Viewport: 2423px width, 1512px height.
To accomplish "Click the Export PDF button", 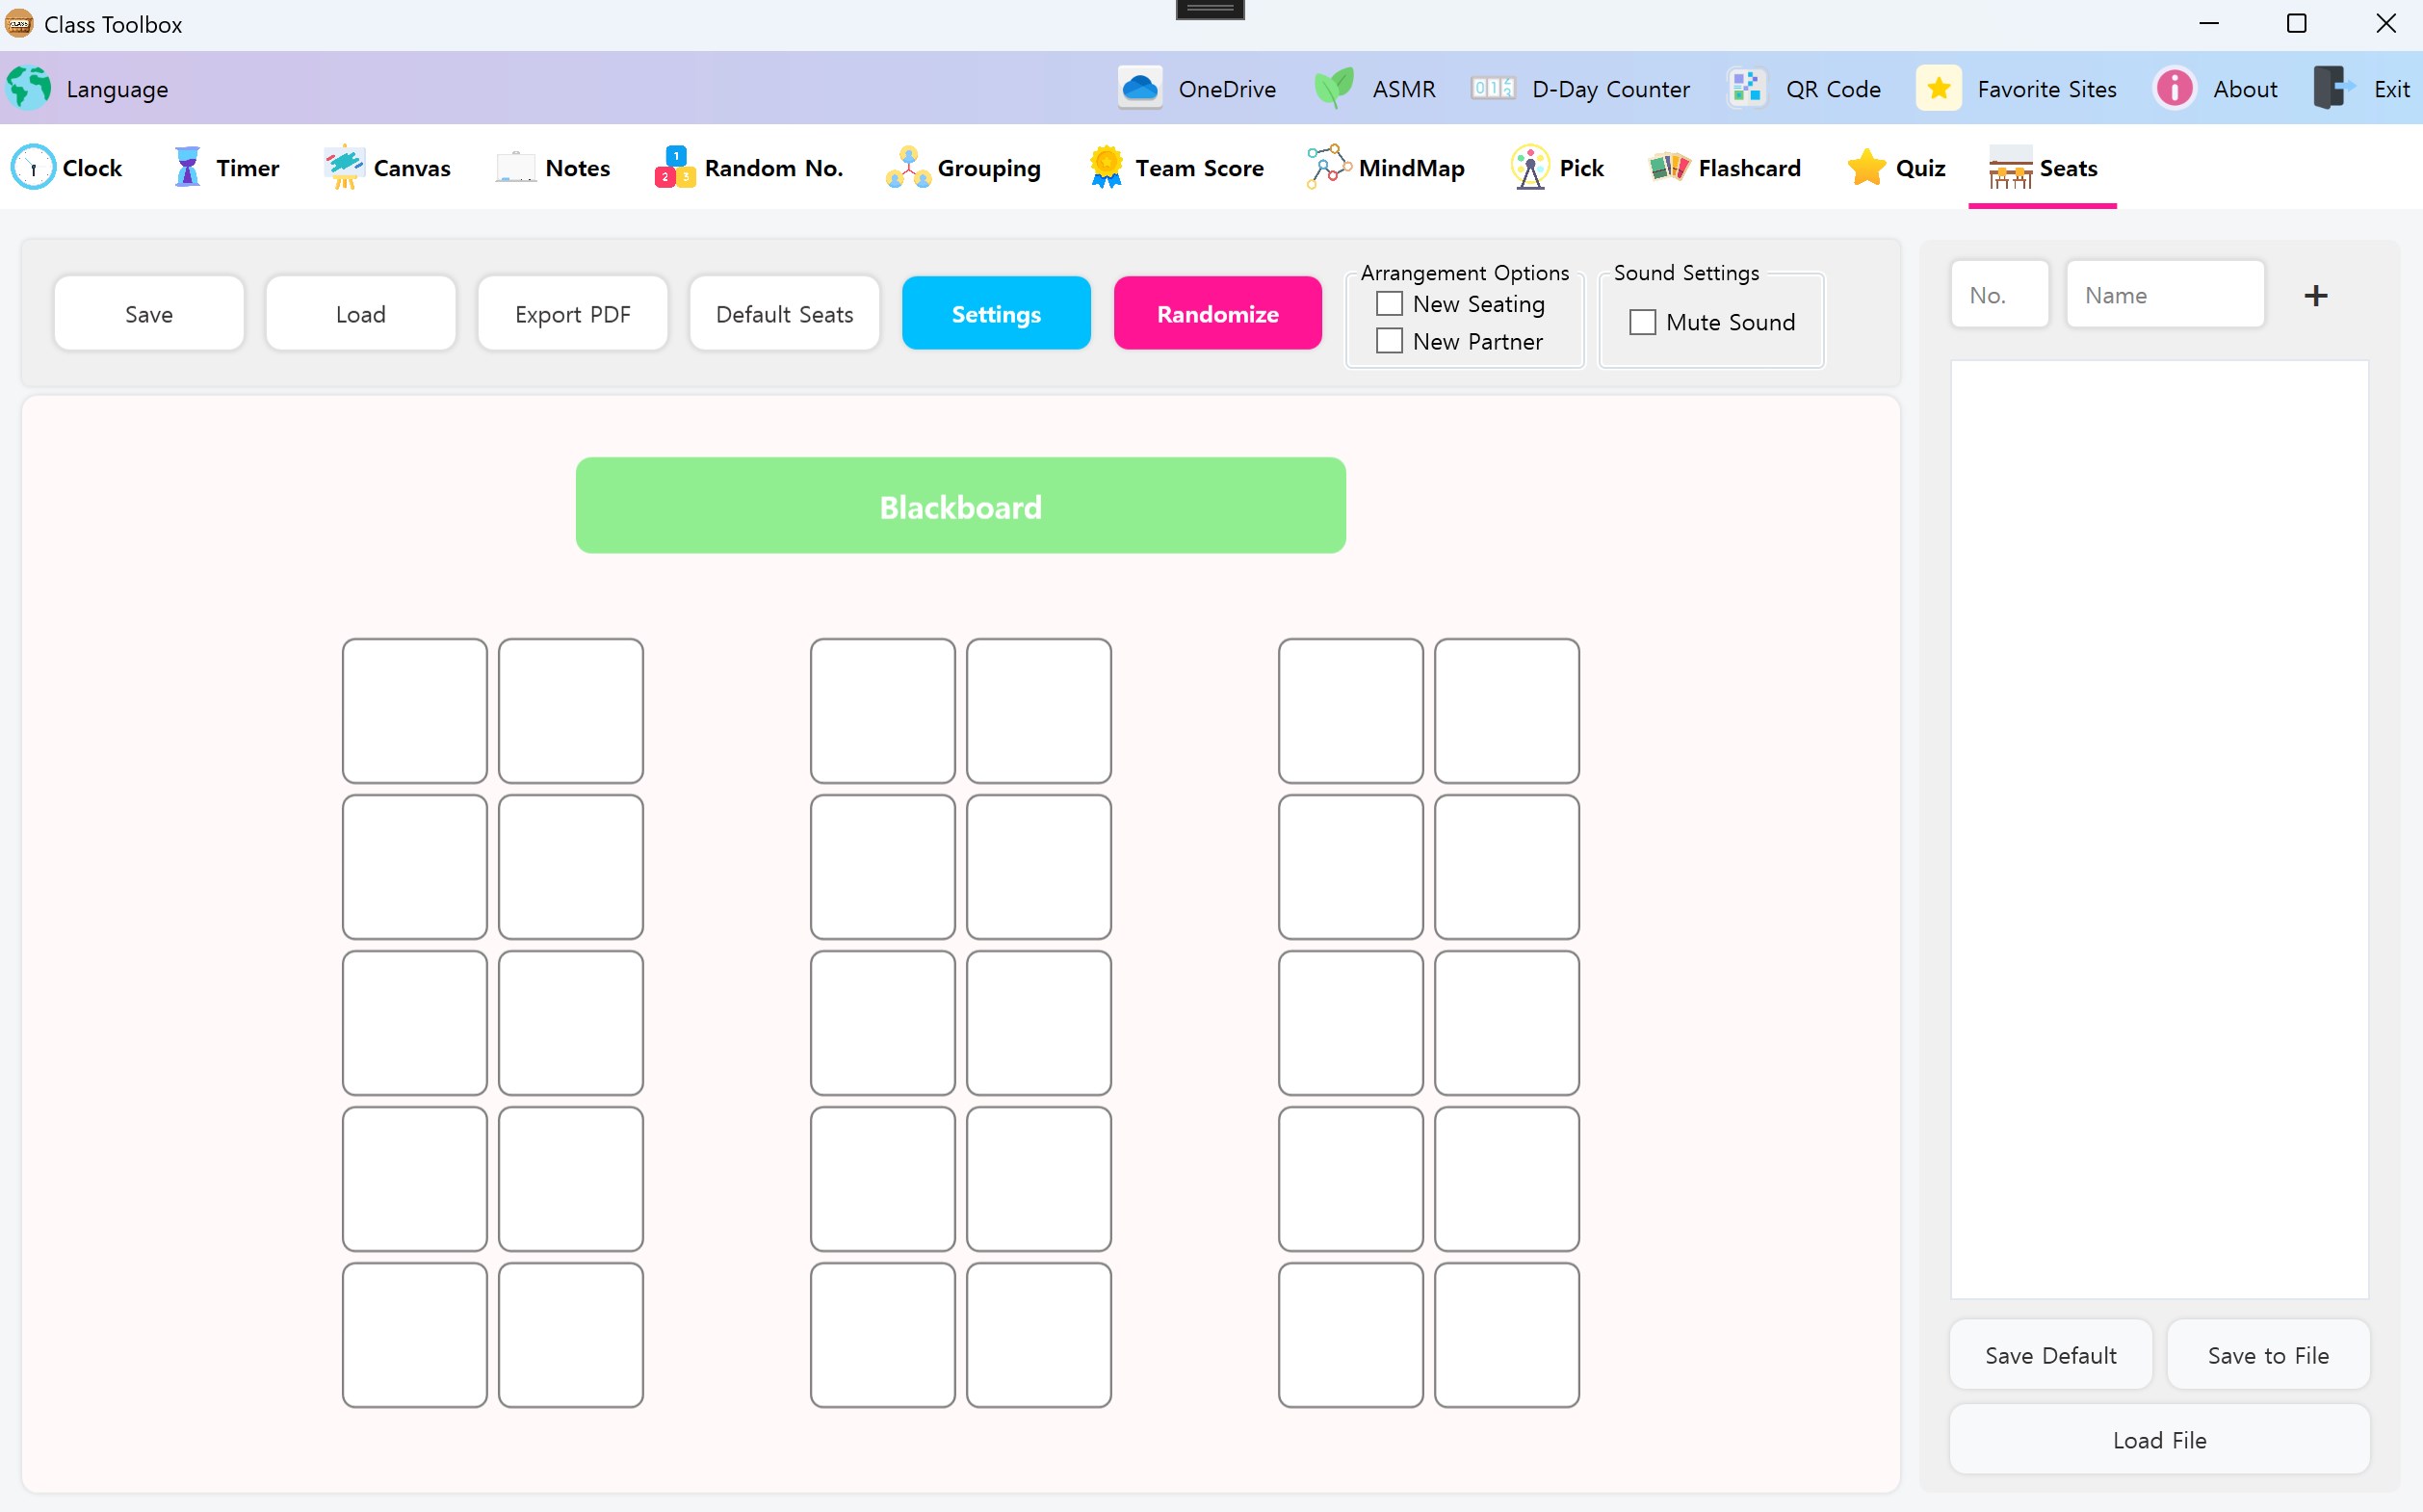I will [572, 314].
